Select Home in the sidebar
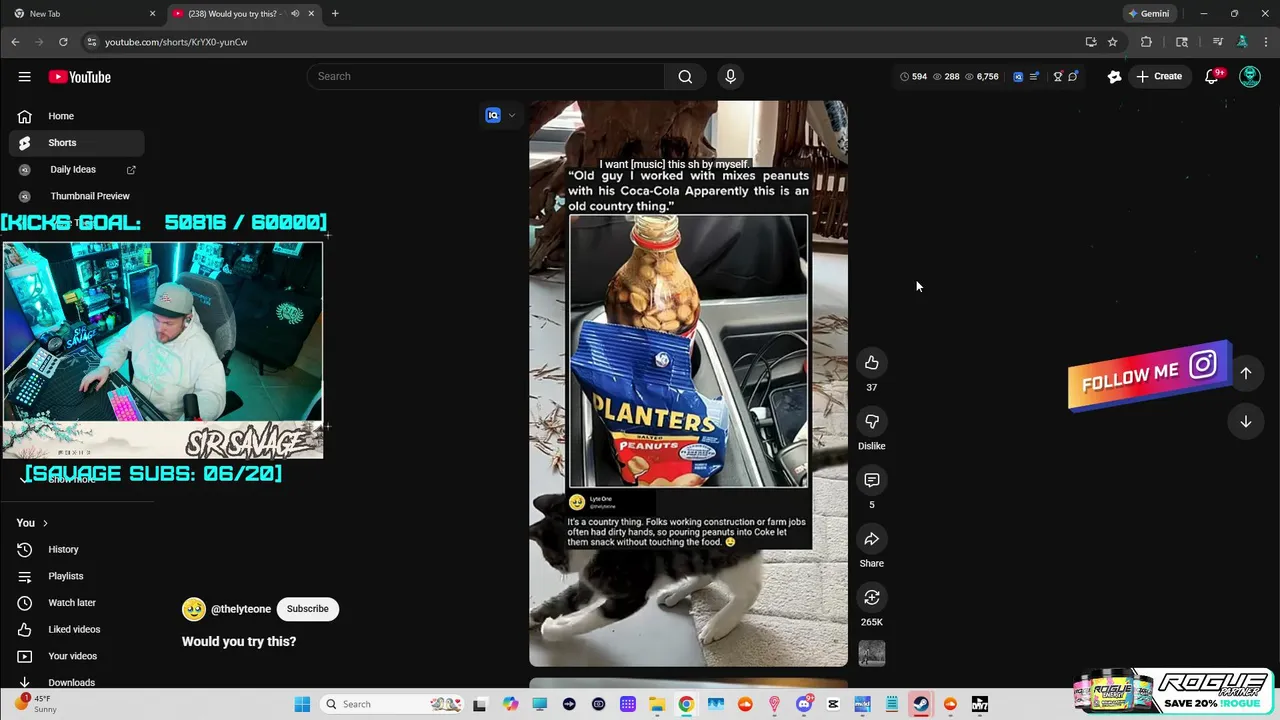The height and width of the screenshot is (720, 1280). click(76, 116)
